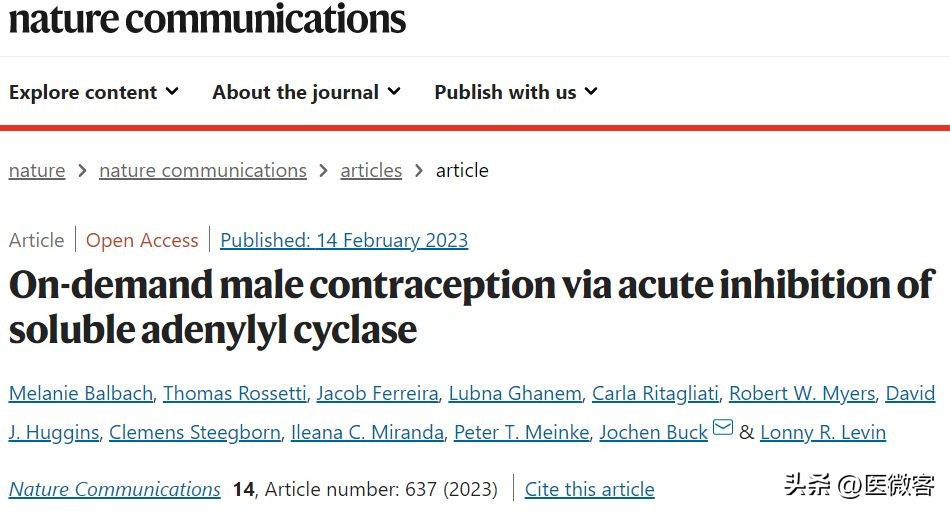Click the nature communications logo

[x=207, y=18]
